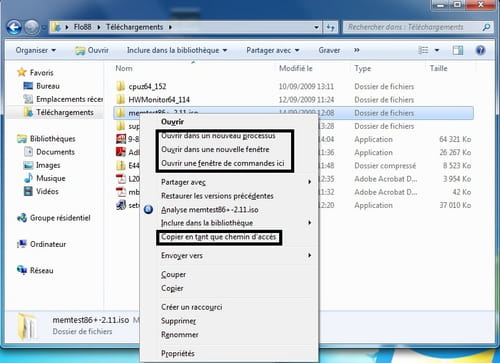The image size is (500, 363).
Task: Click the Back navigation arrow button
Action: pos(14,27)
